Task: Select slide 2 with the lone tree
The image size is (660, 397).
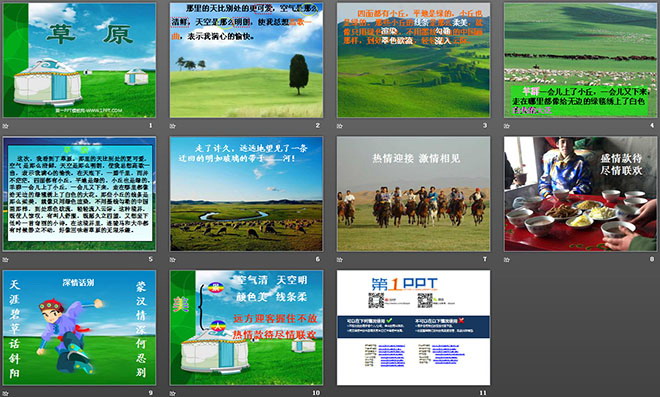Action: [x=246, y=60]
